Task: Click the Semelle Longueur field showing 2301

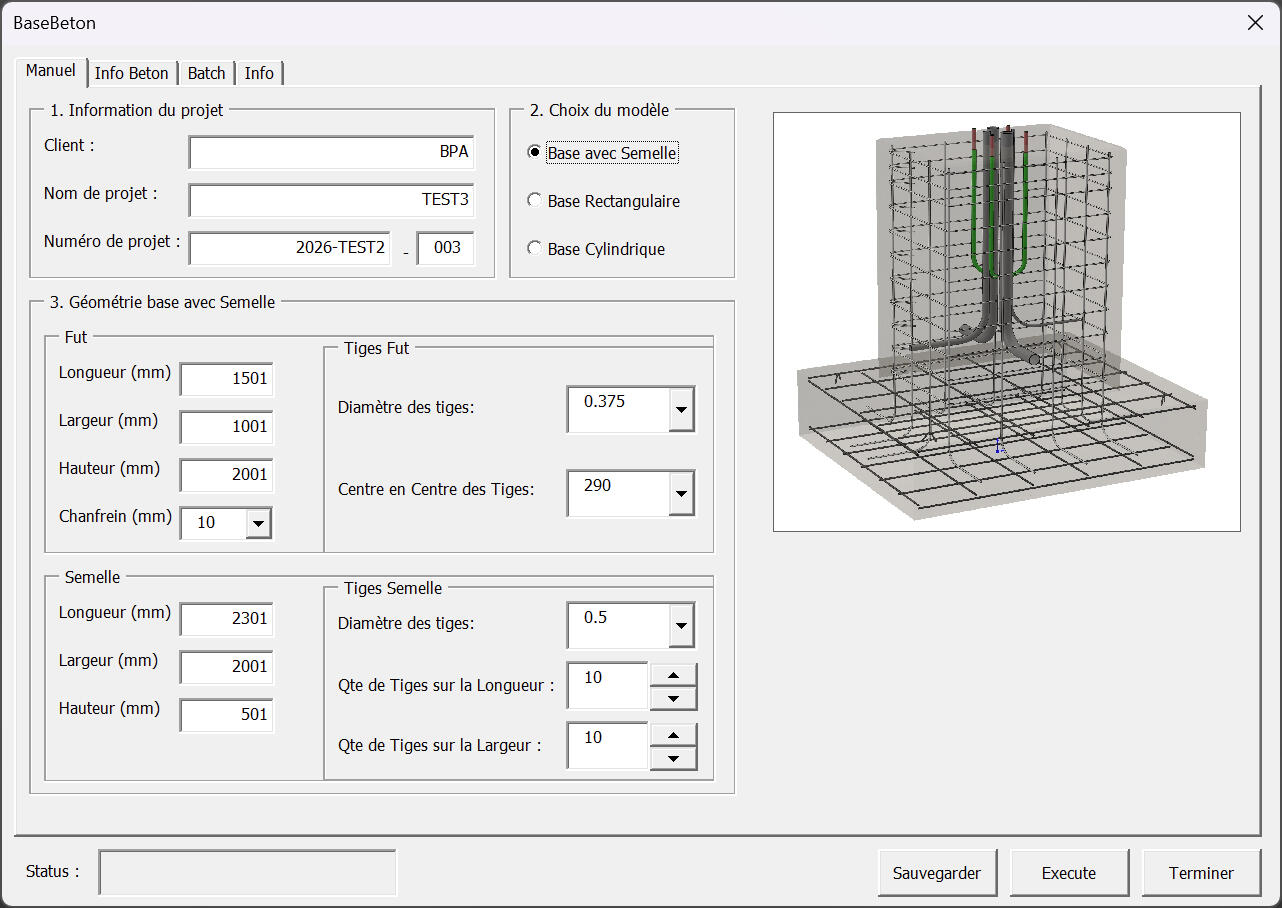Action: 226,619
